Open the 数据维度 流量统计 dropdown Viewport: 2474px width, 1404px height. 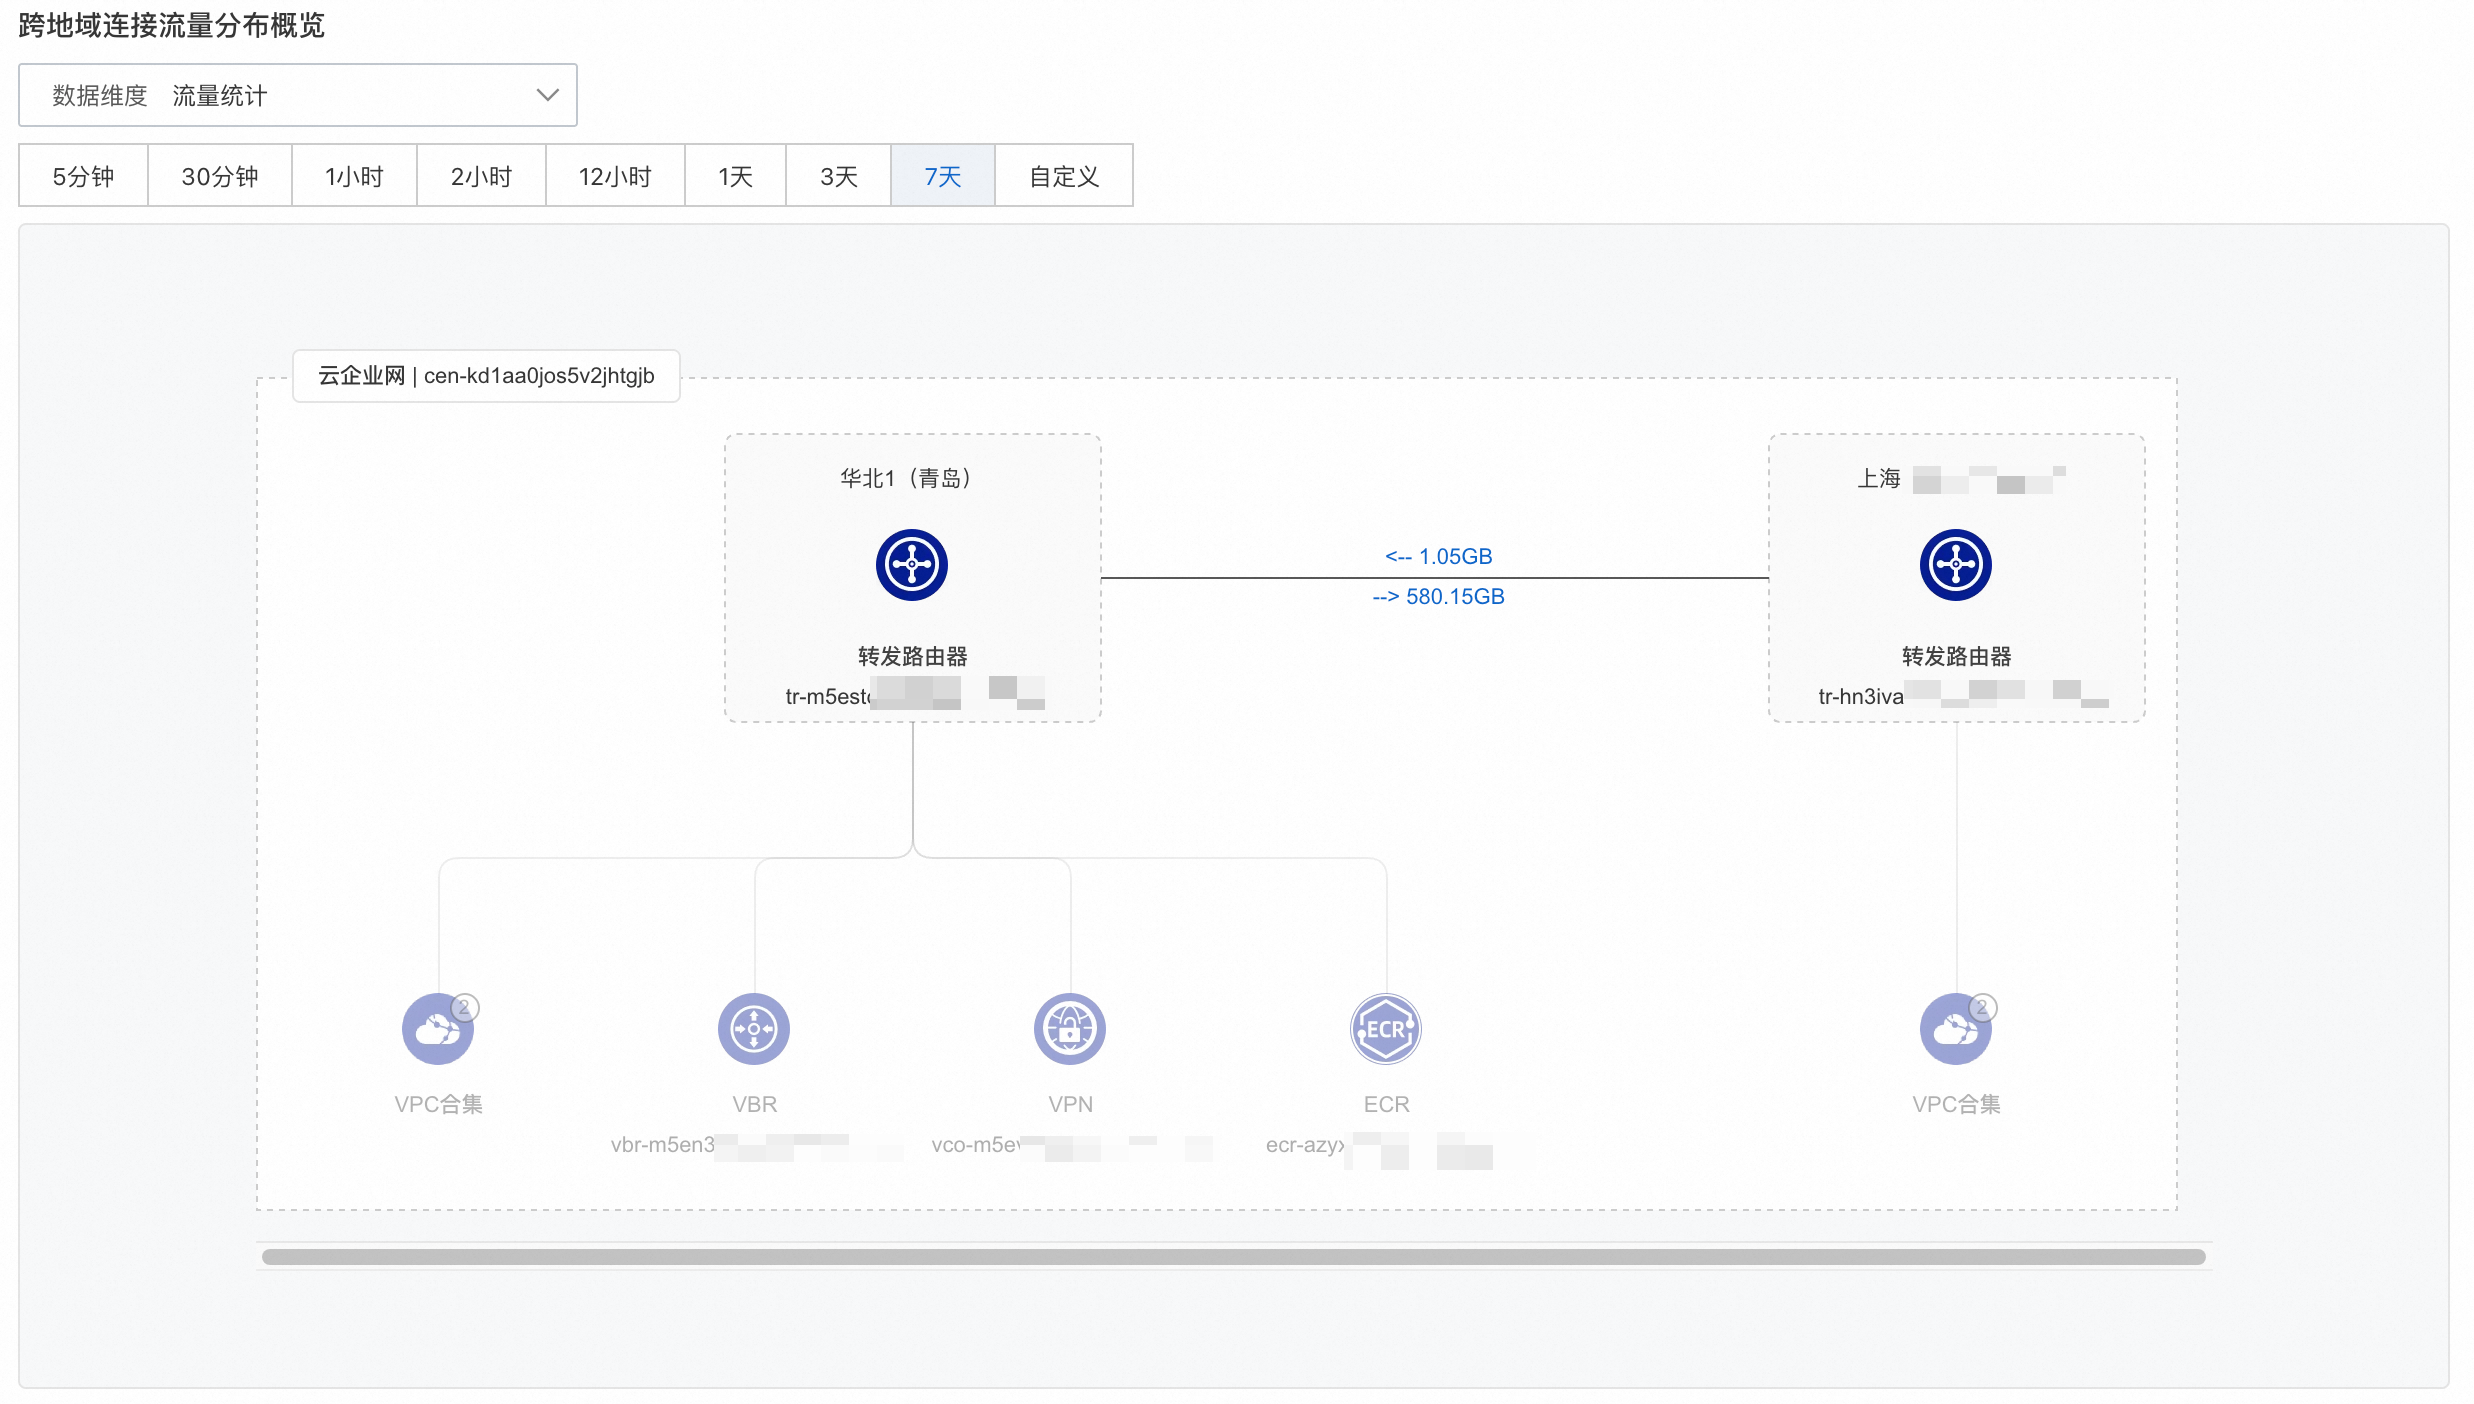pos(297,95)
